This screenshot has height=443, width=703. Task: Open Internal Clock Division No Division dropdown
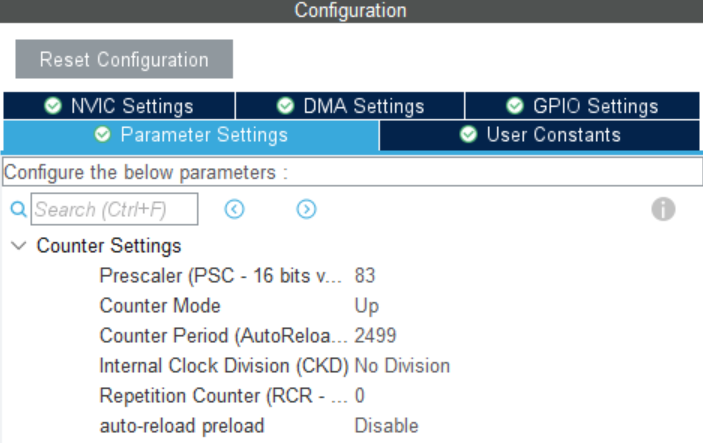[x=402, y=366]
